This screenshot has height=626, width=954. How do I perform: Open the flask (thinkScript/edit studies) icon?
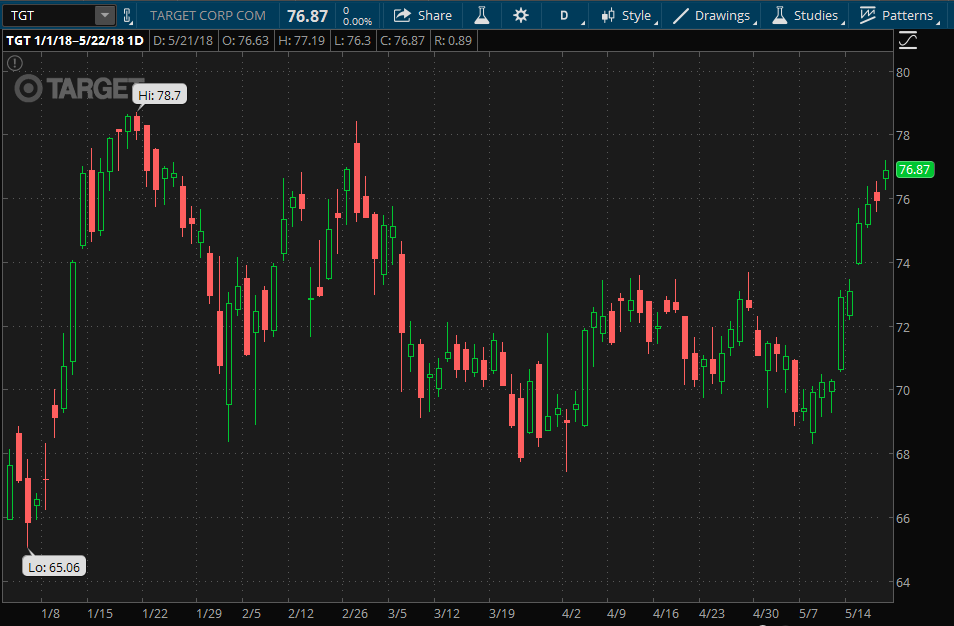pos(482,15)
